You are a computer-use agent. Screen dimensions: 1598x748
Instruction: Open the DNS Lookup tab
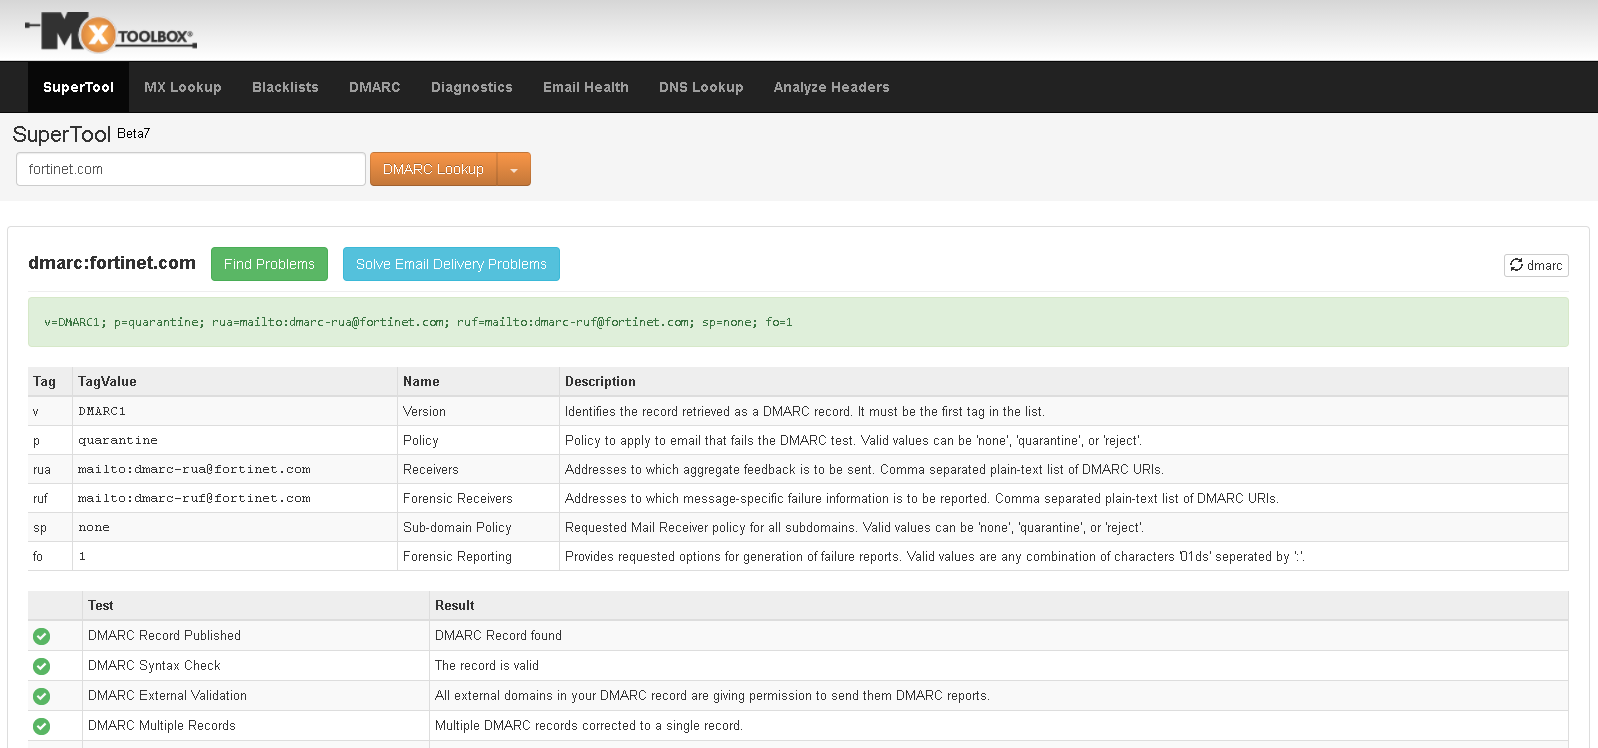point(701,87)
